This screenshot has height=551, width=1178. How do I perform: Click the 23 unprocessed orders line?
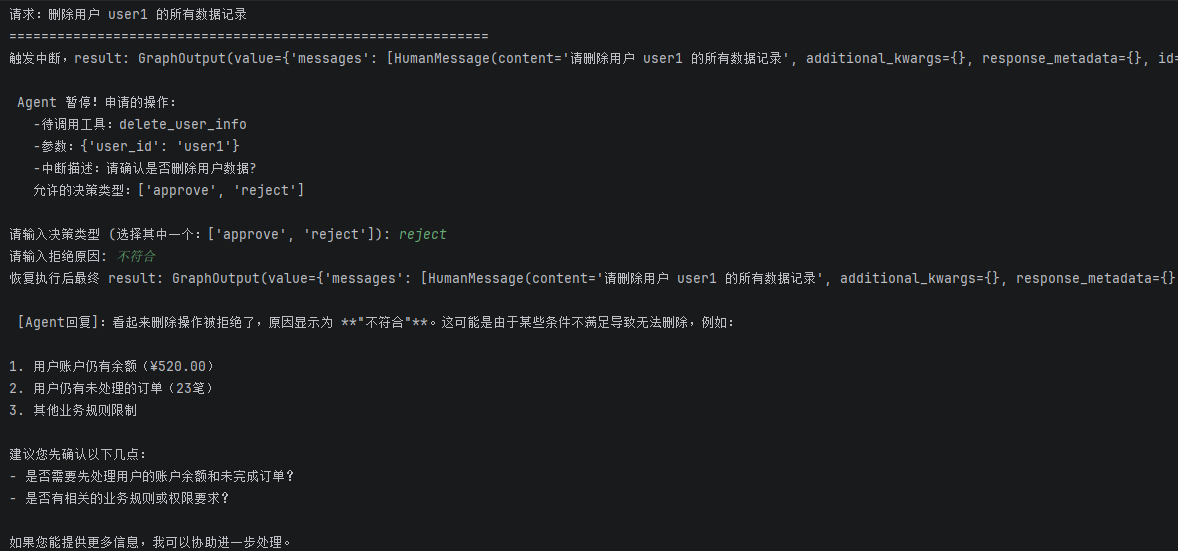[113, 388]
